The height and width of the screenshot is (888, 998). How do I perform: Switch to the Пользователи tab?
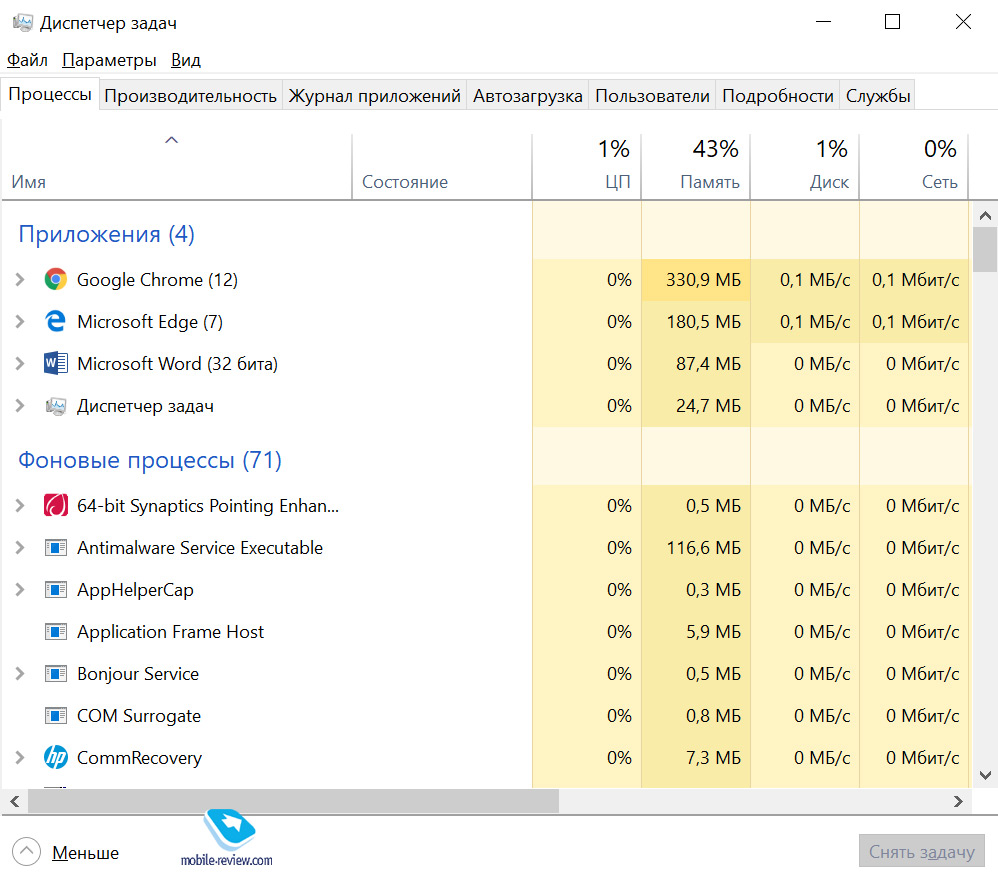(x=652, y=95)
